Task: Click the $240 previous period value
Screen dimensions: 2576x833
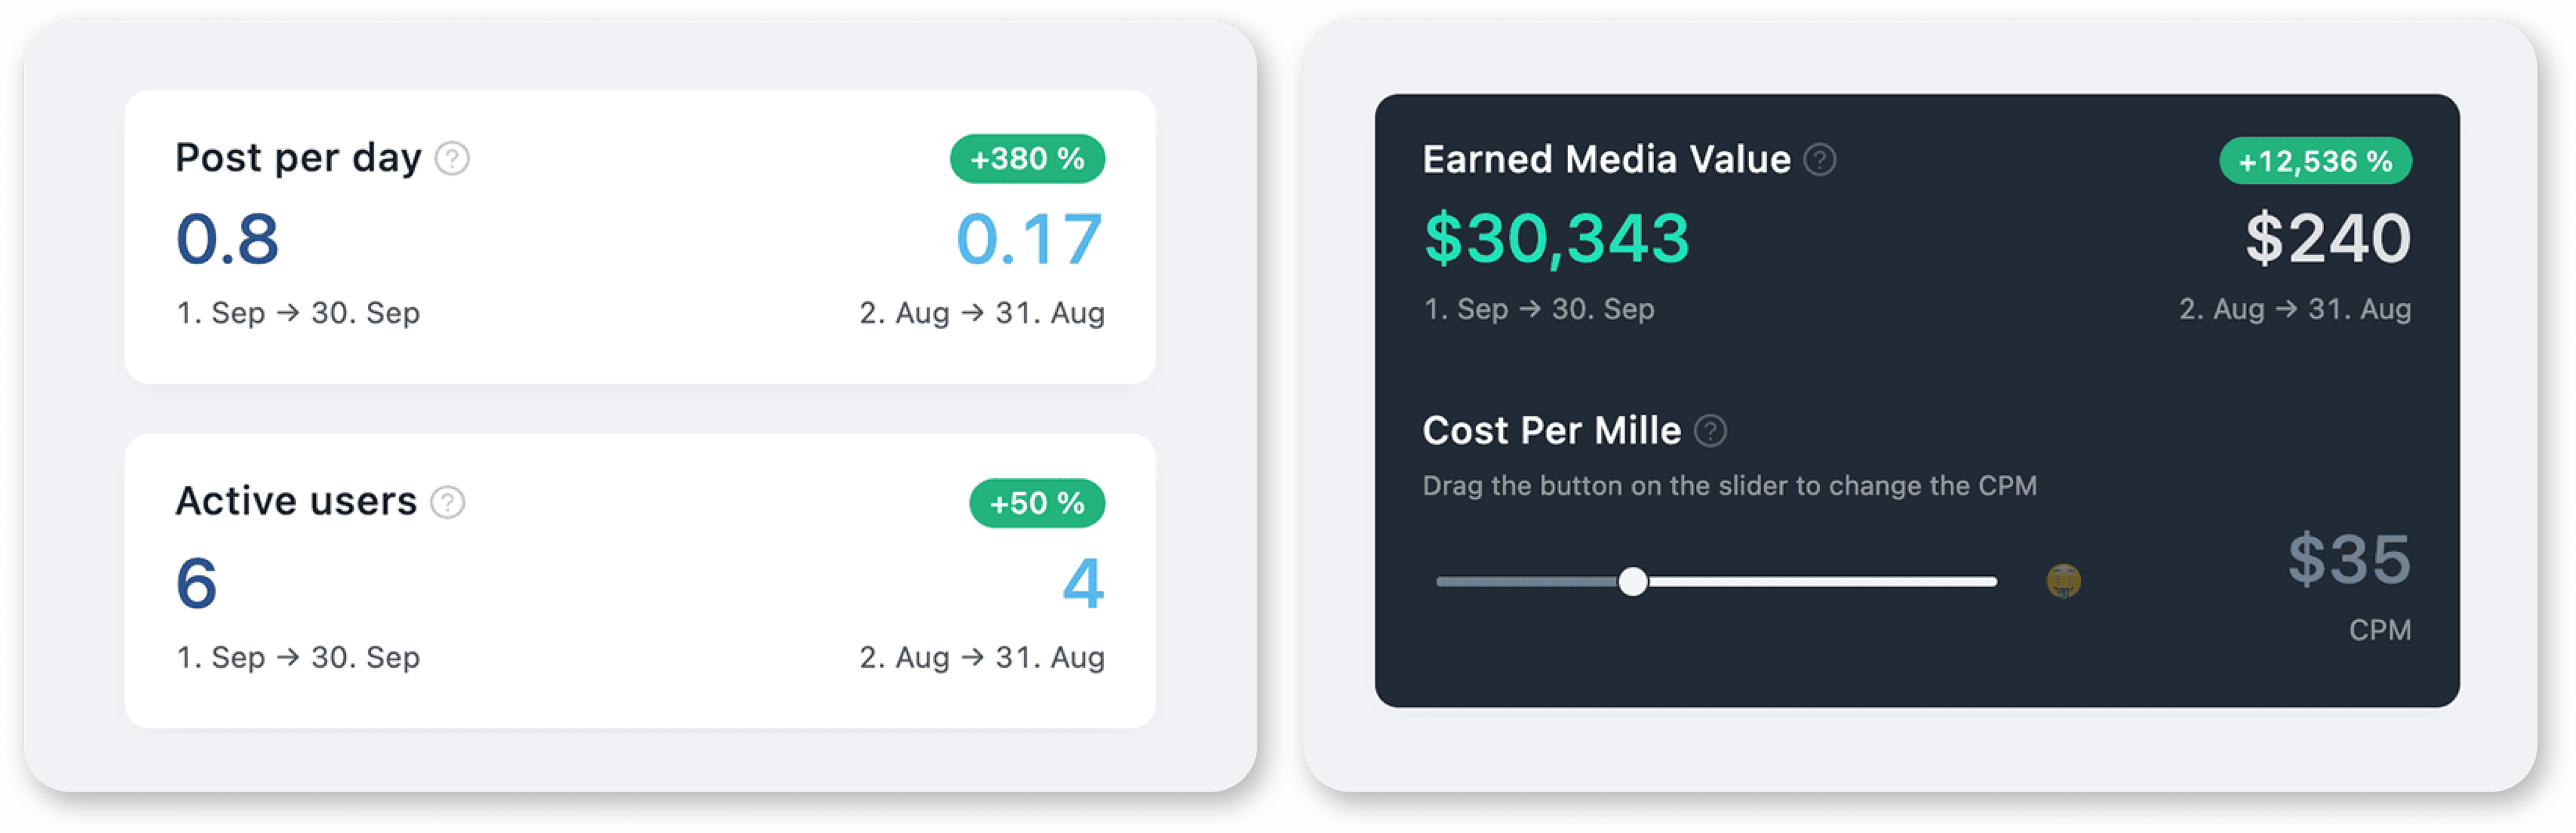Action: click(2328, 239)
